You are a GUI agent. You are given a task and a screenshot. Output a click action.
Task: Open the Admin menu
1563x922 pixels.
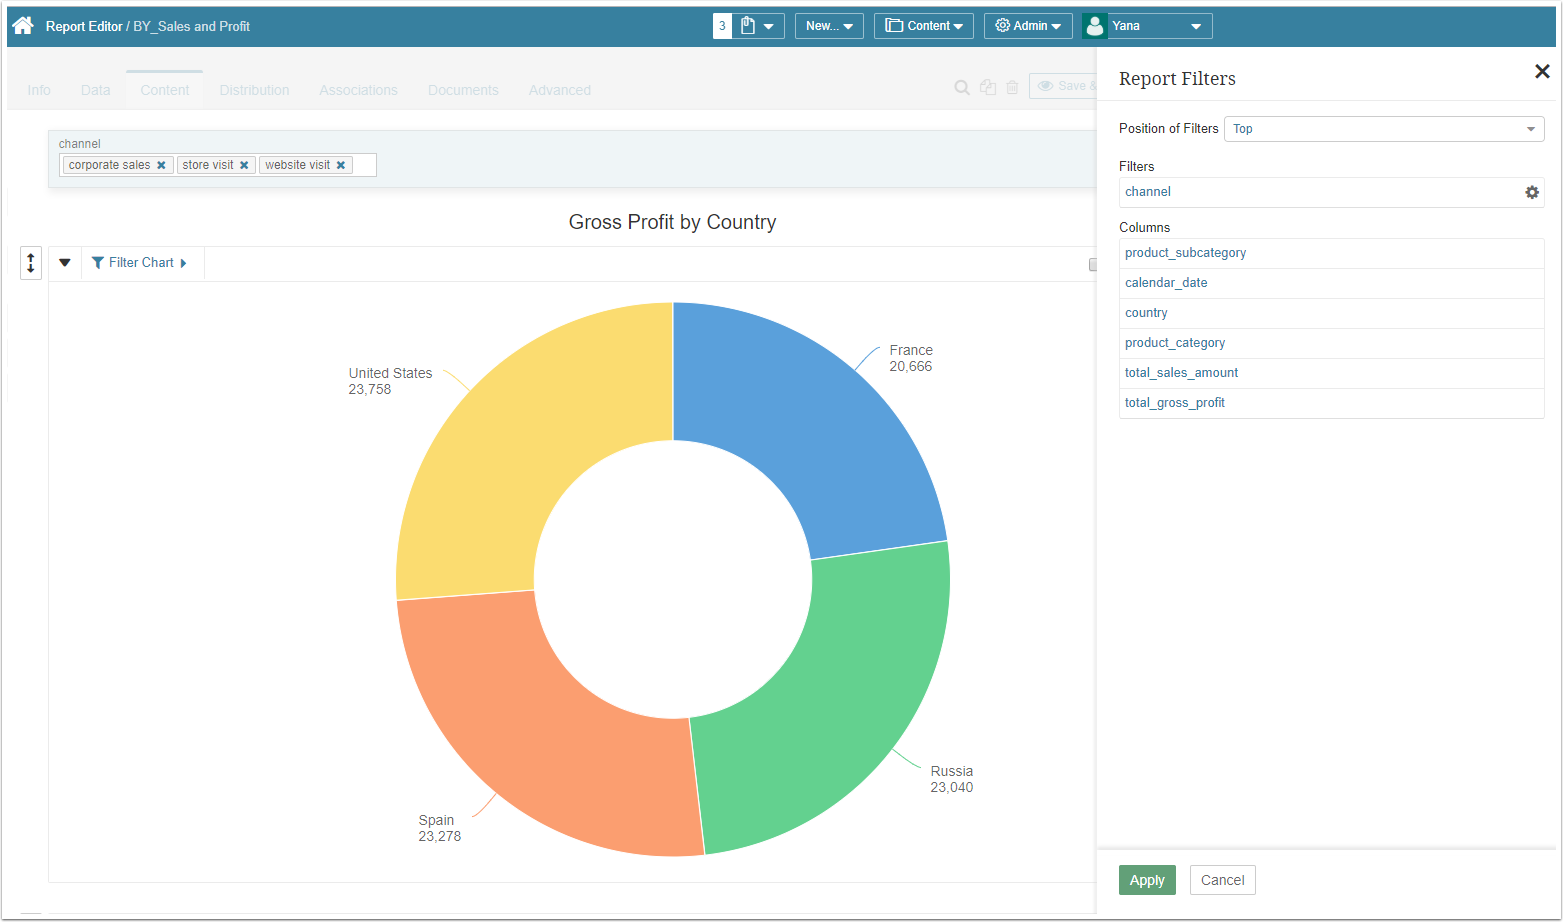[x=1028, y=26]
